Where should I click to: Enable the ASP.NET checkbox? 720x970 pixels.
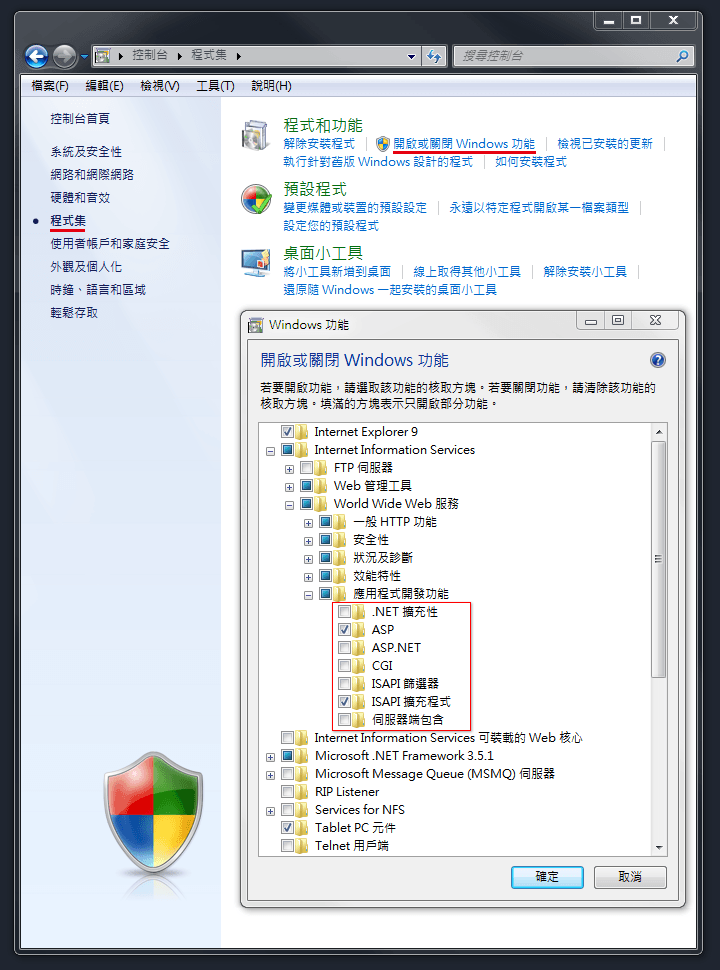[345, 648]
